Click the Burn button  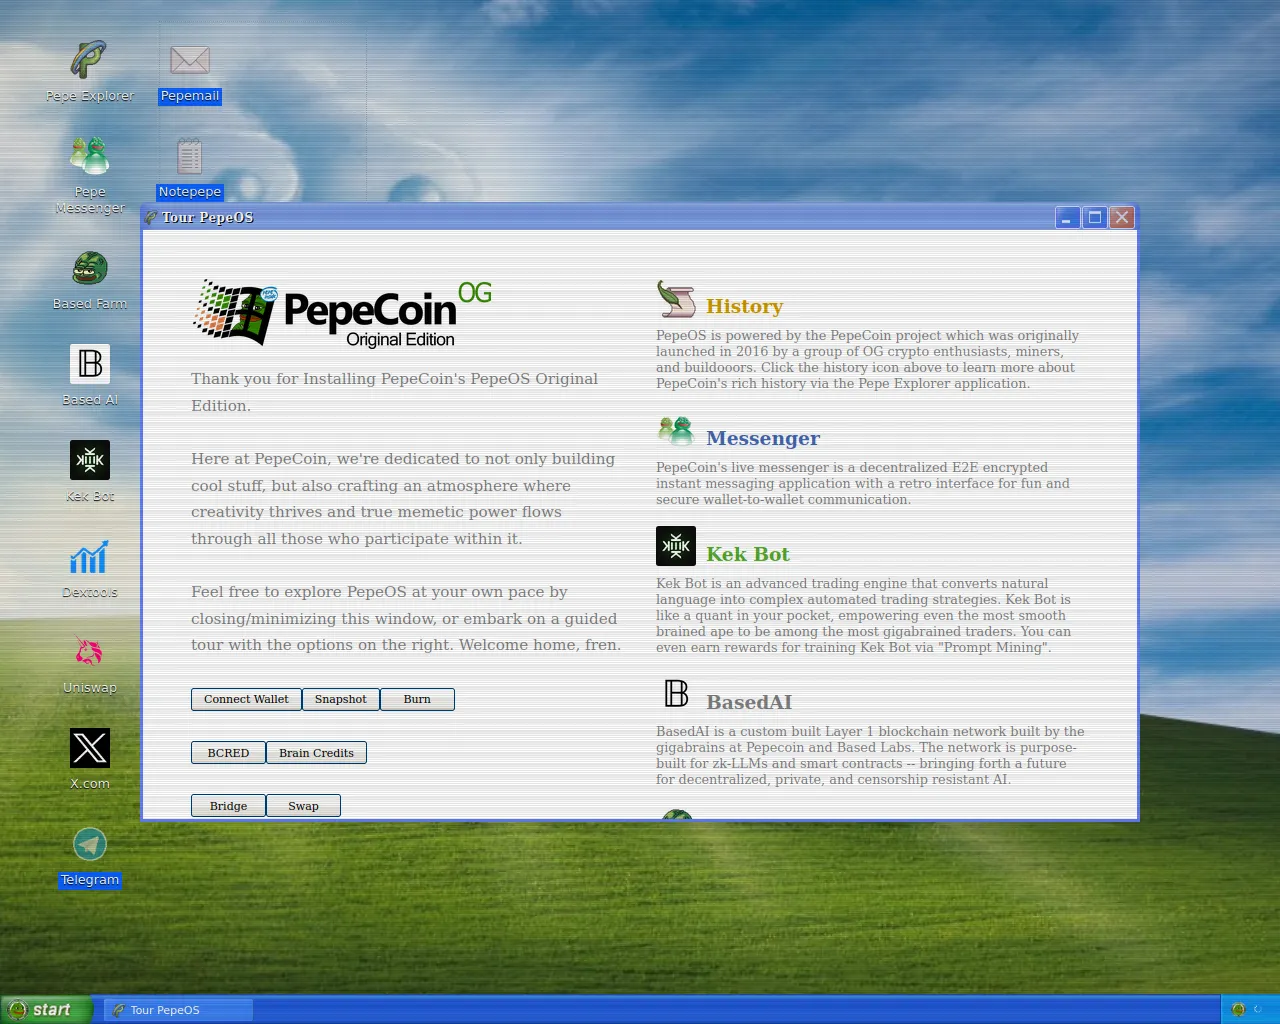[417, 699]
